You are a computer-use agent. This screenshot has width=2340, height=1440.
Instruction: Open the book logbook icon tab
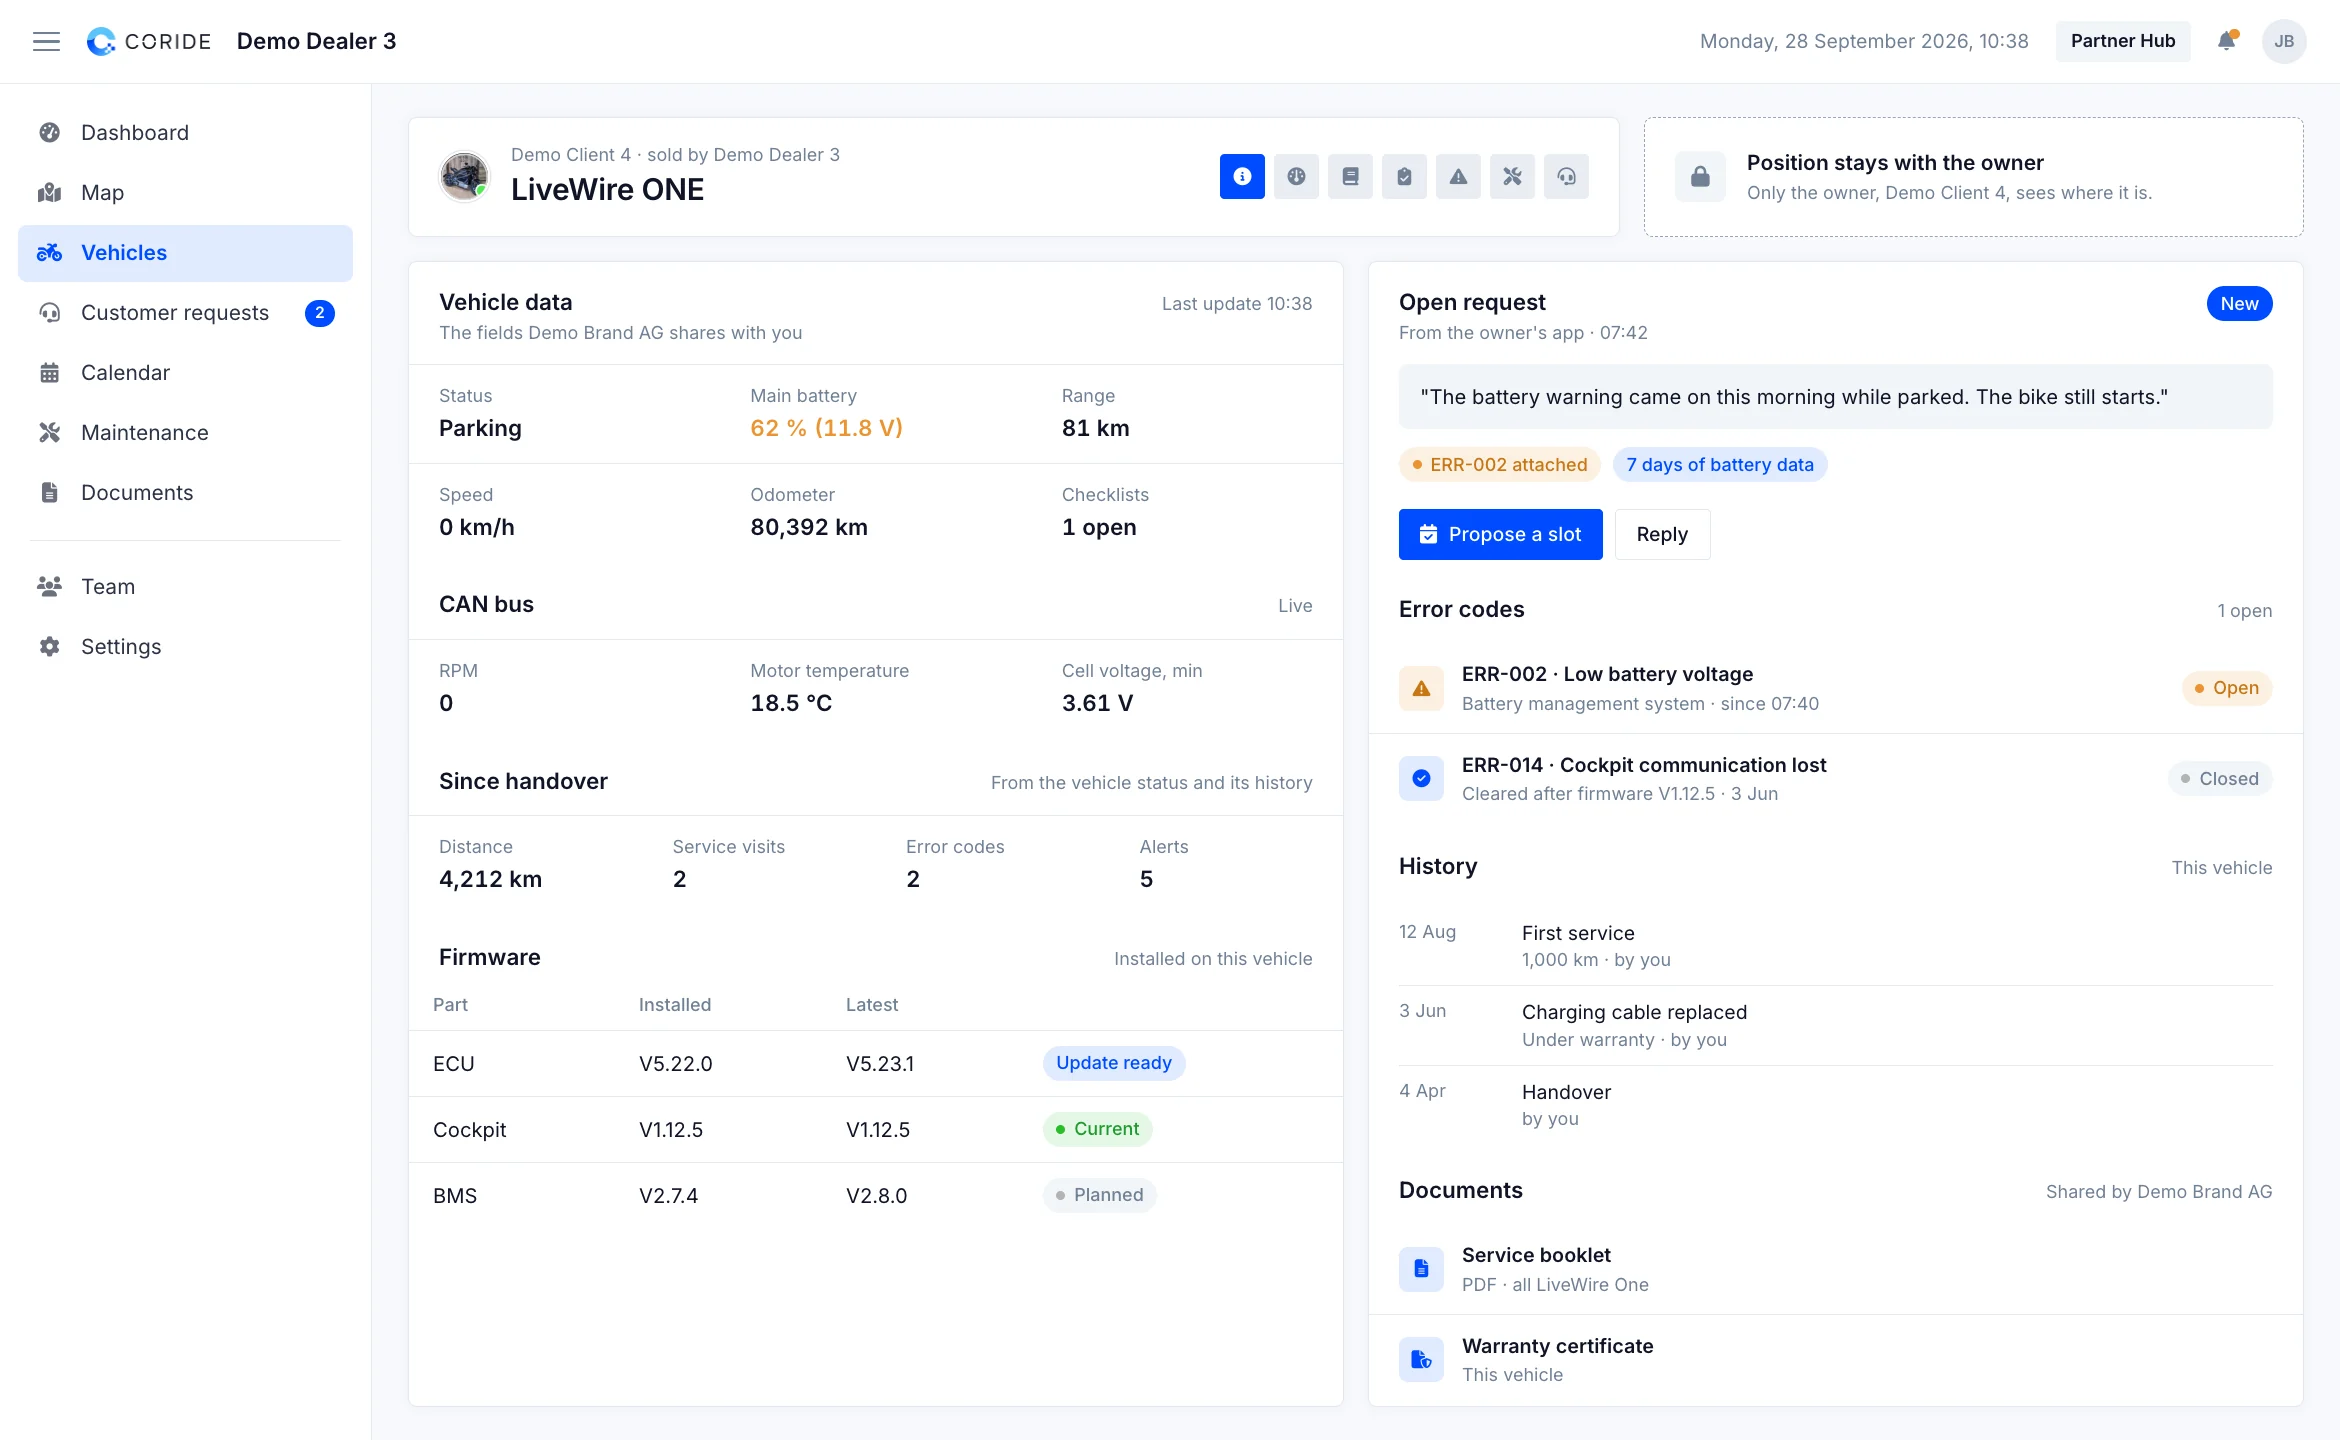pyautogui.click(x=1350, y=176)
